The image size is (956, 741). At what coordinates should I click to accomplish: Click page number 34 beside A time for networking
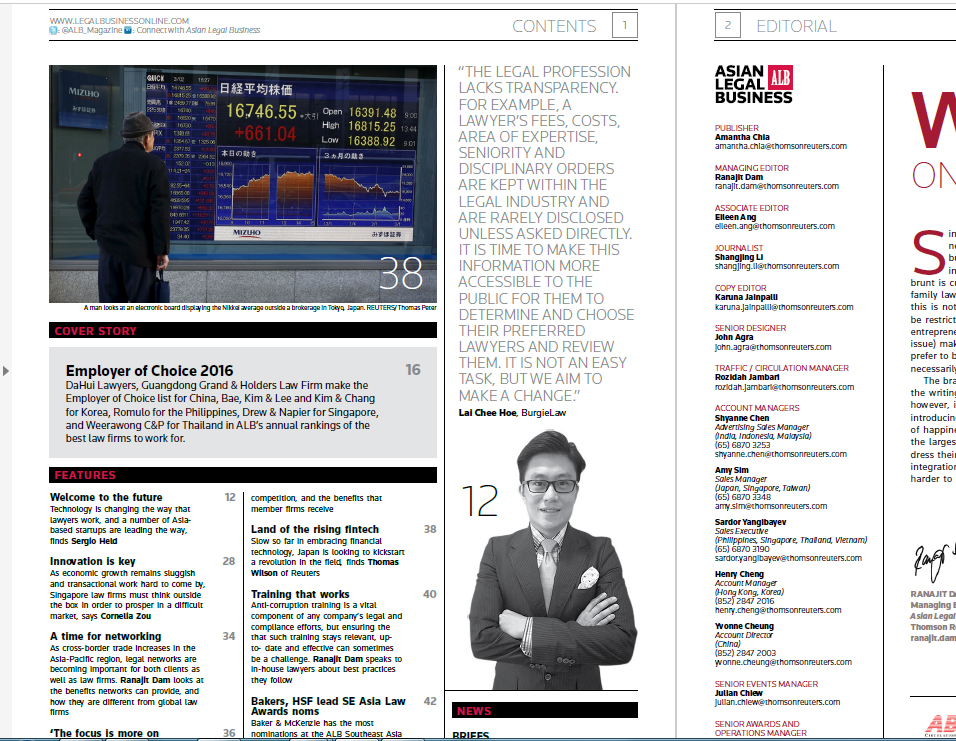[x=229, y=636]
